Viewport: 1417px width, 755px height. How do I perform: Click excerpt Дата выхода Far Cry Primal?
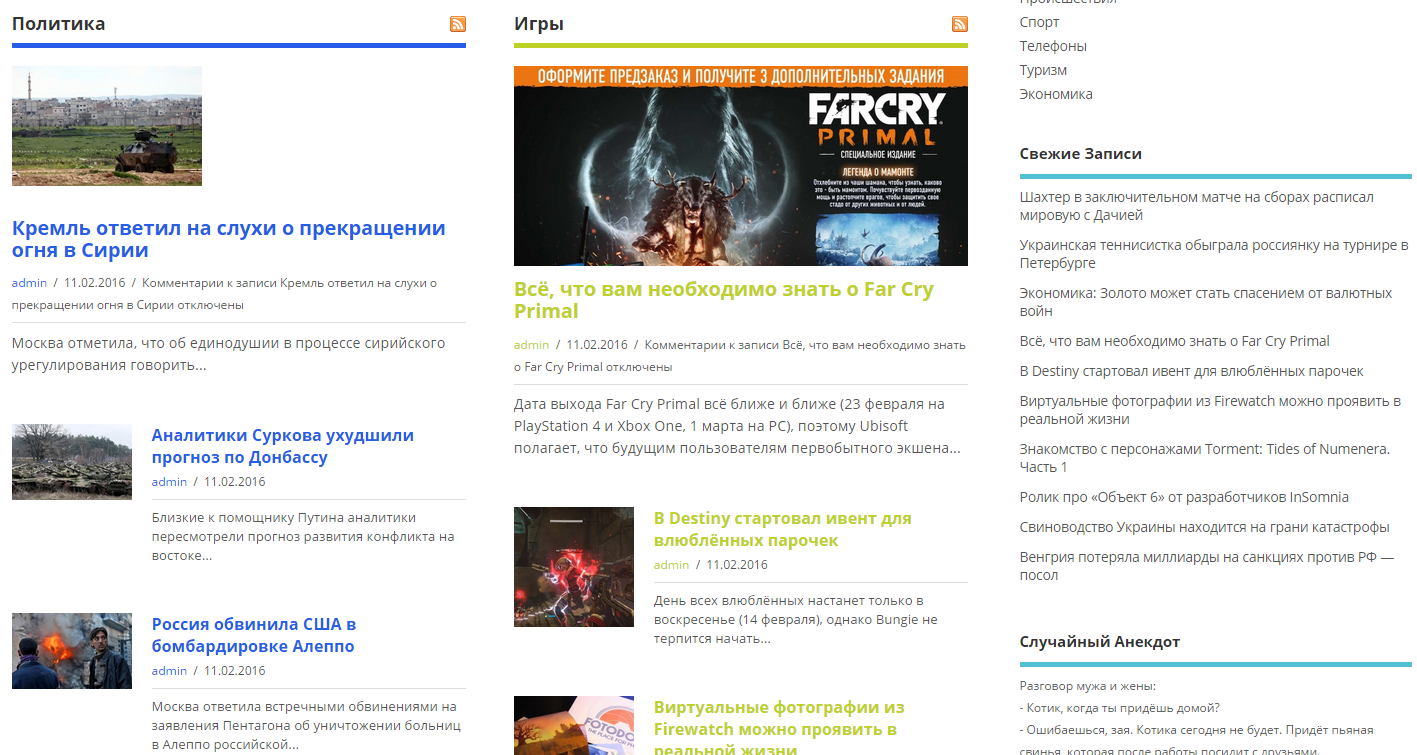click(737, 426)
